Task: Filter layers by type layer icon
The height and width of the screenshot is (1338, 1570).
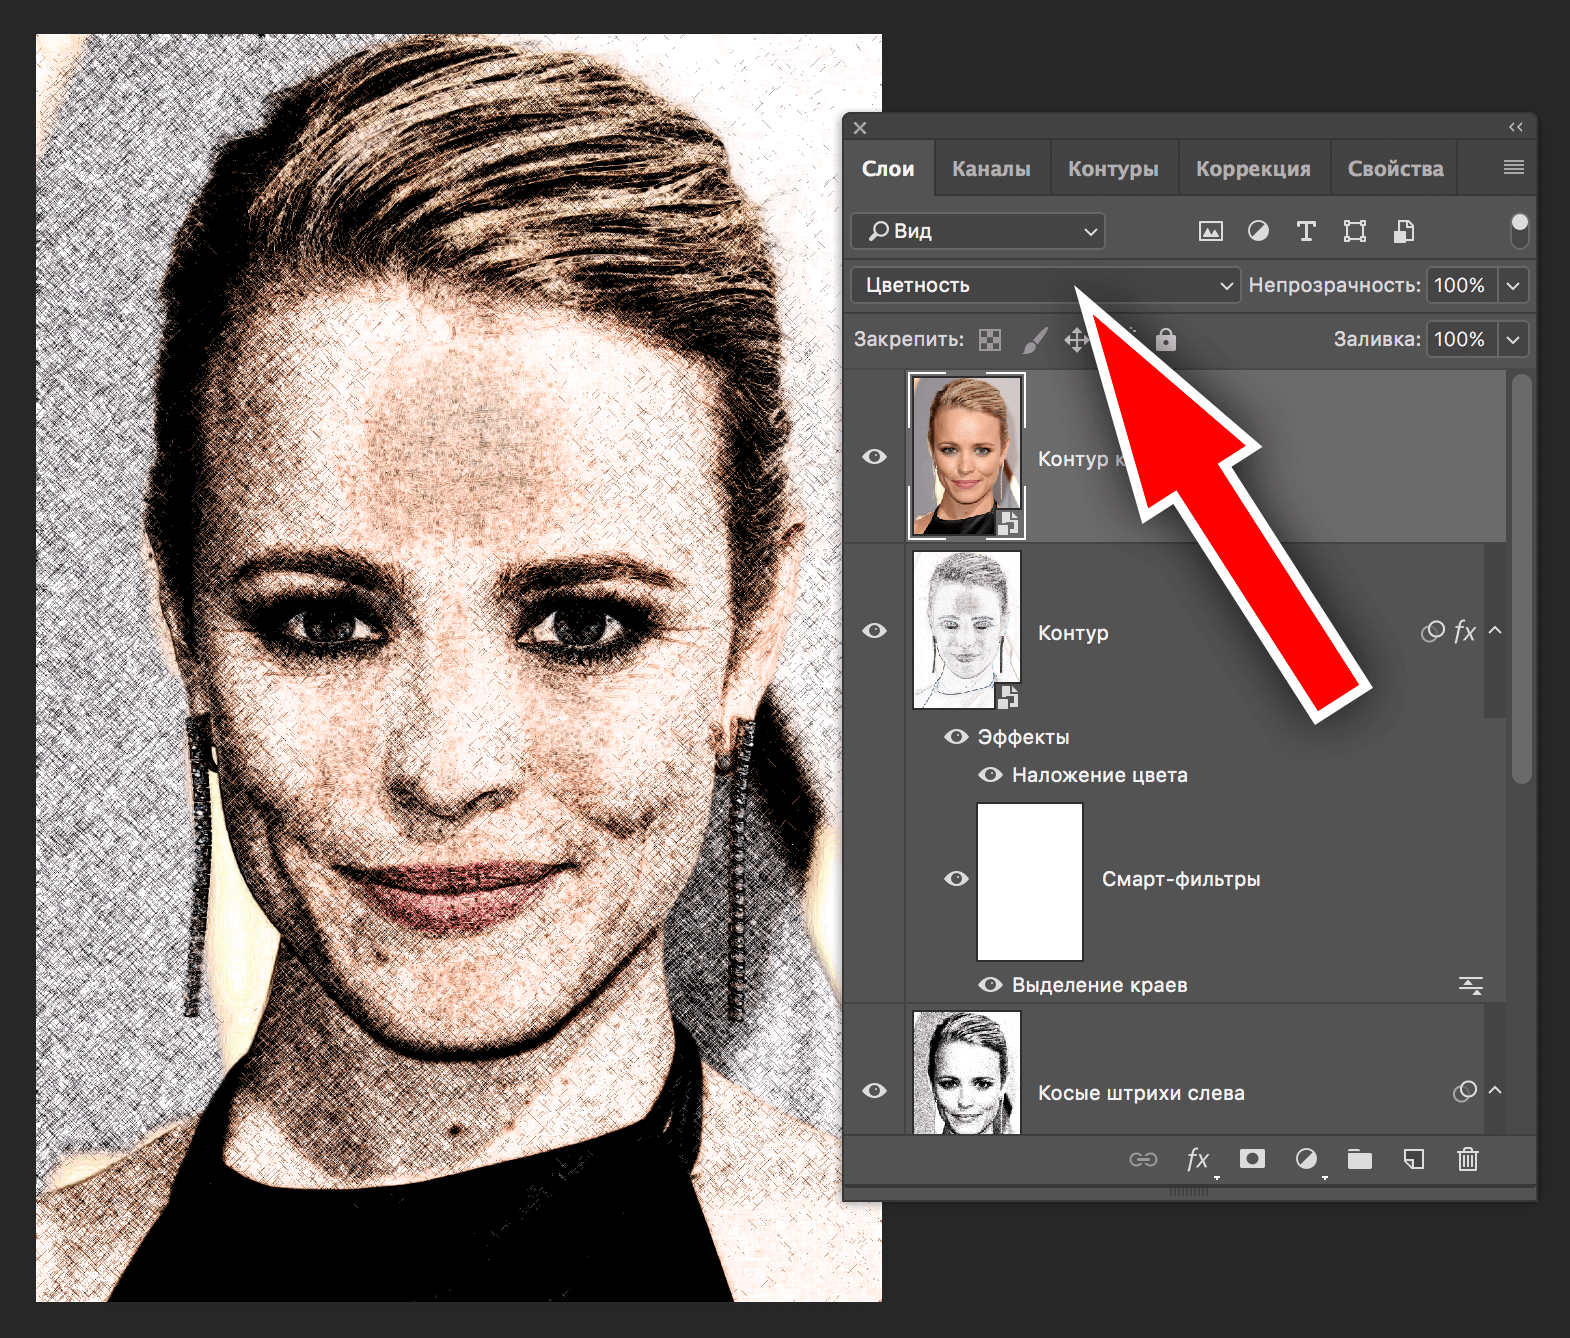Action: click(x=1306, y=231)
